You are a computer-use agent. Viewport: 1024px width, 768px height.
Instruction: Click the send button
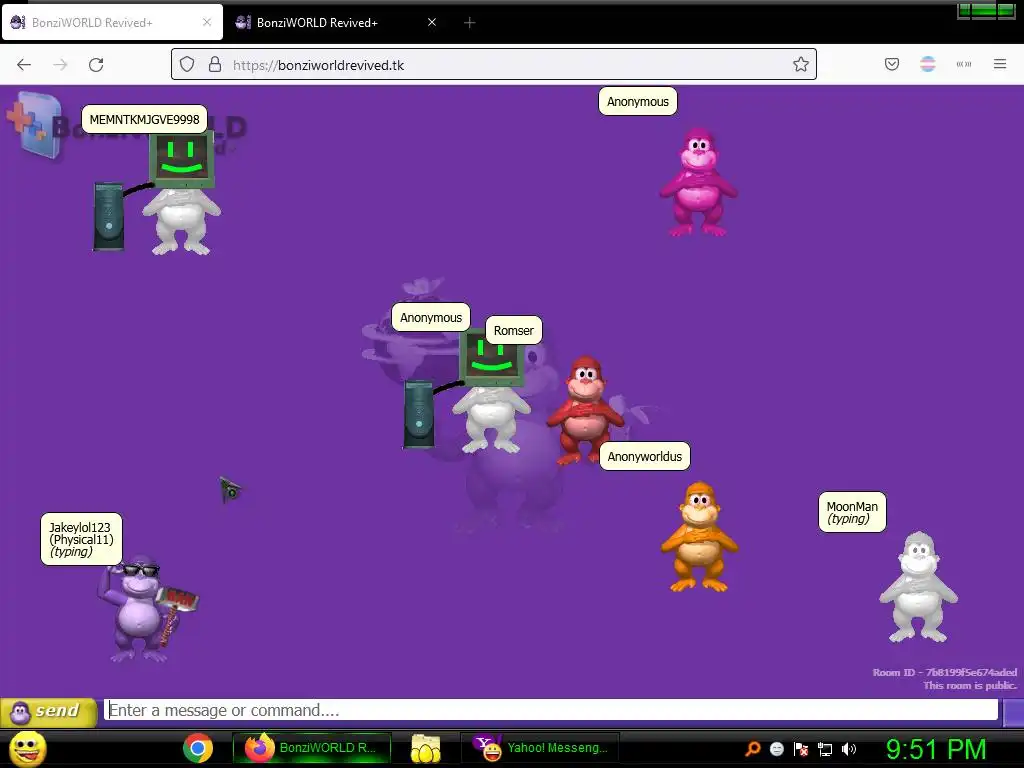[48, 712]
